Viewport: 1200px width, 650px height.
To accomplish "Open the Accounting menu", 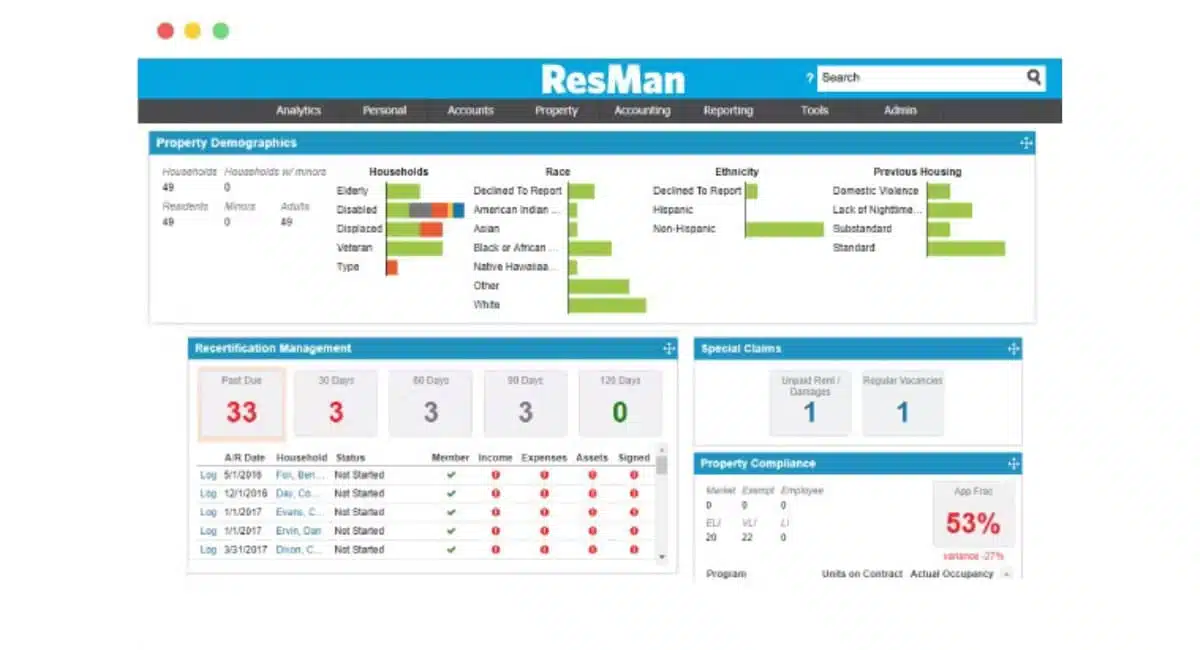I will 642,111.
